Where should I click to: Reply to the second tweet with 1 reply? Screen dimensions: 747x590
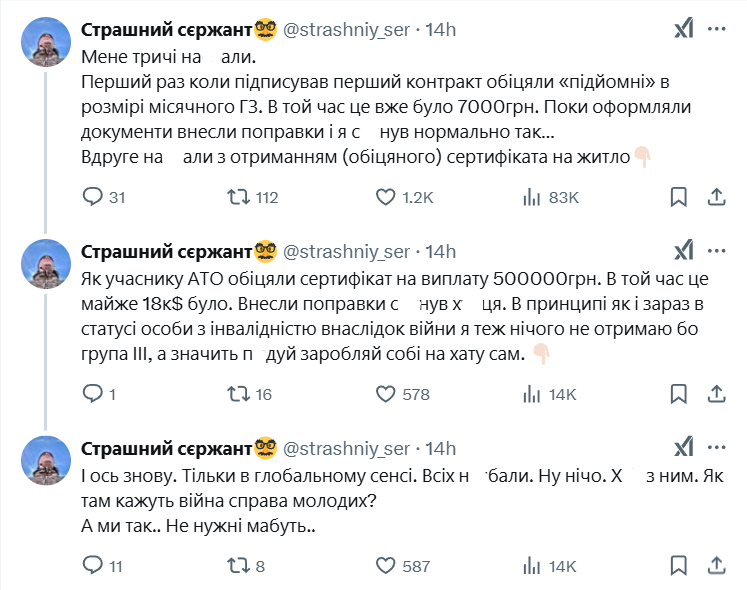tap(93, 394)
